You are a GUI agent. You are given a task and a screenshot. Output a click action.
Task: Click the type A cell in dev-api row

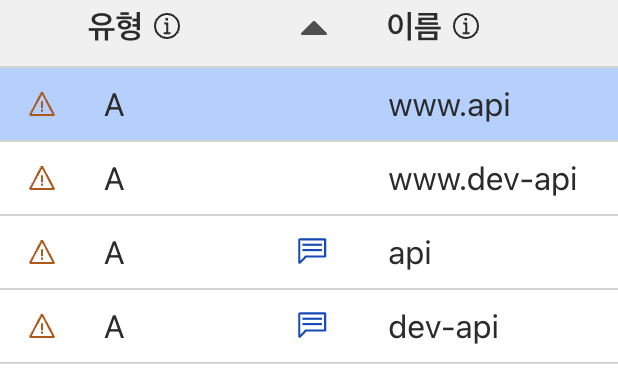114,328
